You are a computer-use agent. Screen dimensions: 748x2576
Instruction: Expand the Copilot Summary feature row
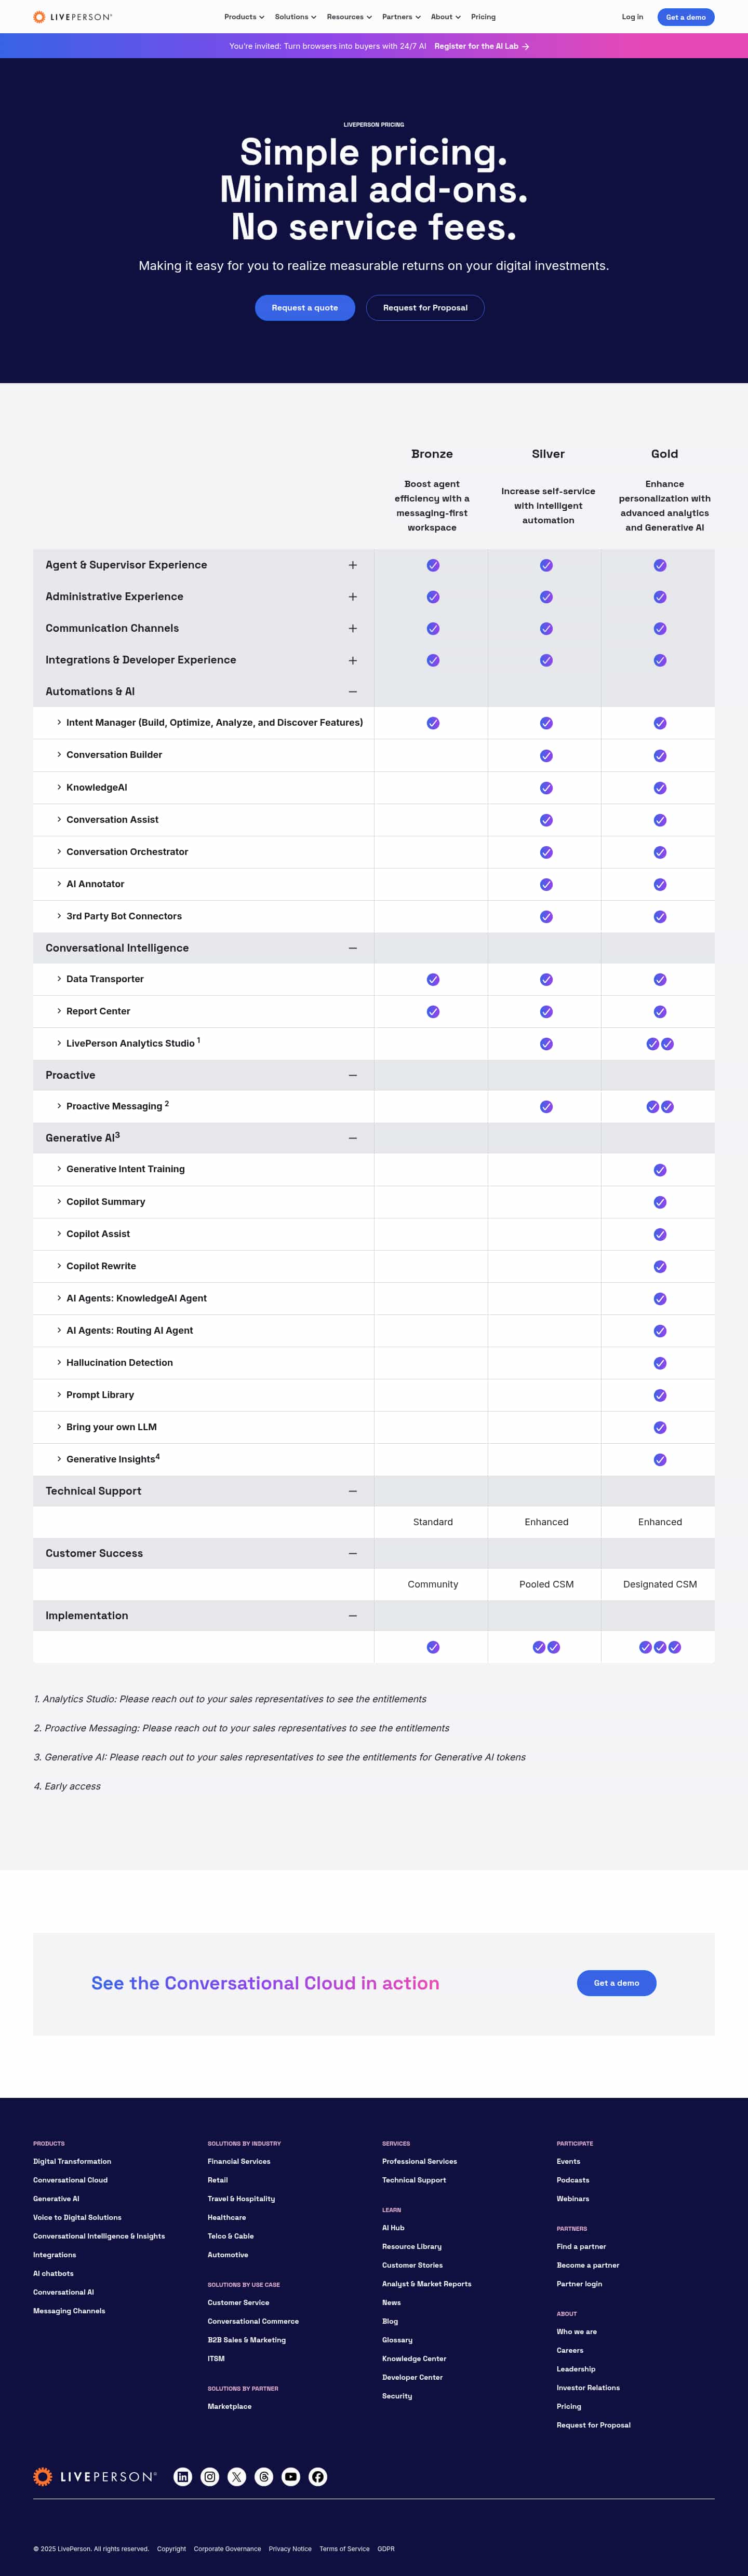click(59, 1201)
